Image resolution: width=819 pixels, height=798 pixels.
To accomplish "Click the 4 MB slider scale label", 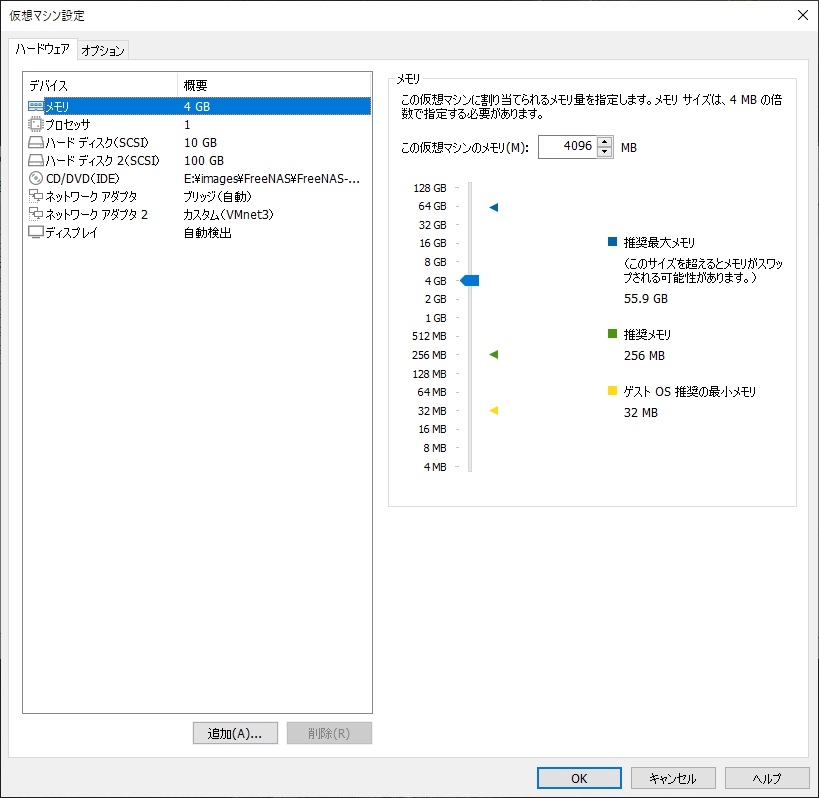I will [435, 467].
